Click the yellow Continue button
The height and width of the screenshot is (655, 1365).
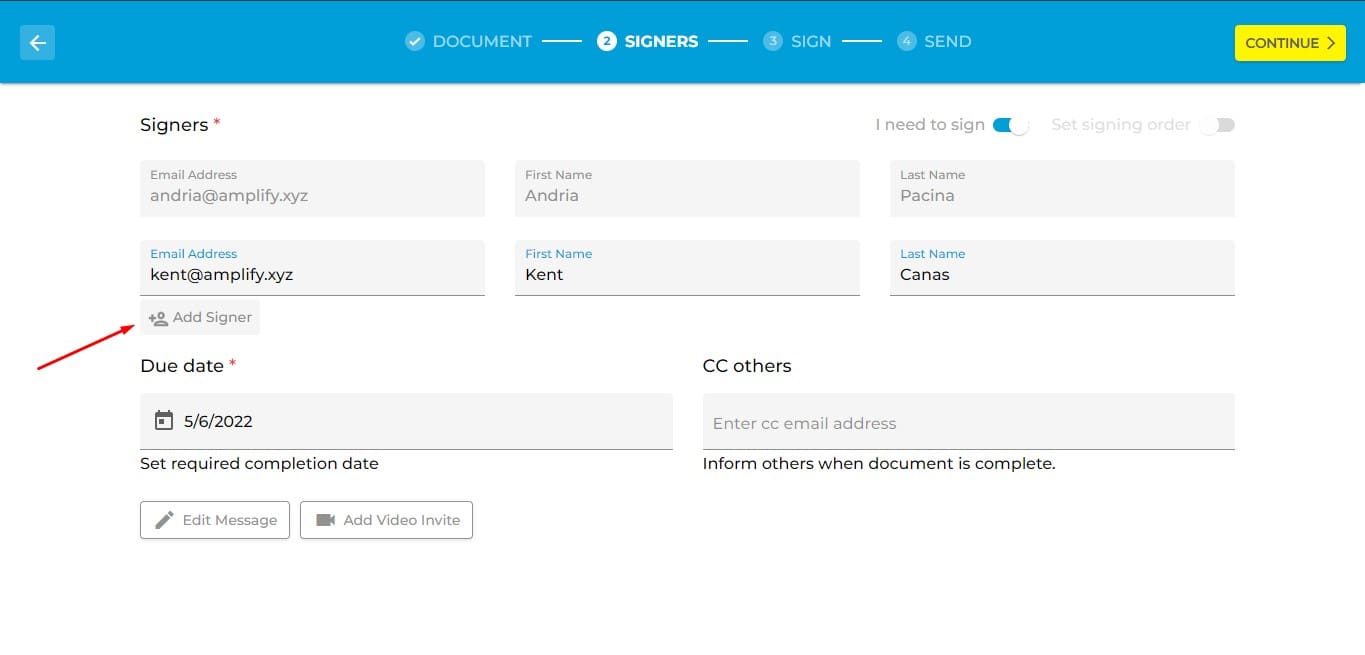click(1290, 43)
